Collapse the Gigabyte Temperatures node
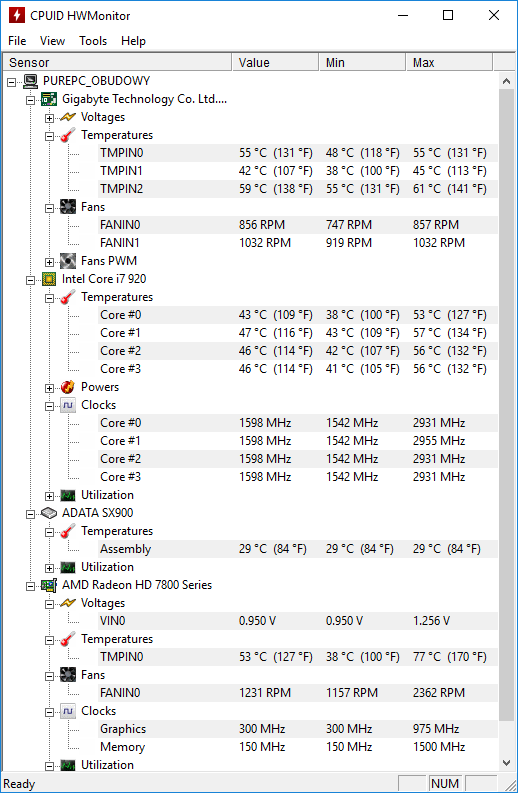The height and width of the screenshot is (793, 518). coord(49,136)
